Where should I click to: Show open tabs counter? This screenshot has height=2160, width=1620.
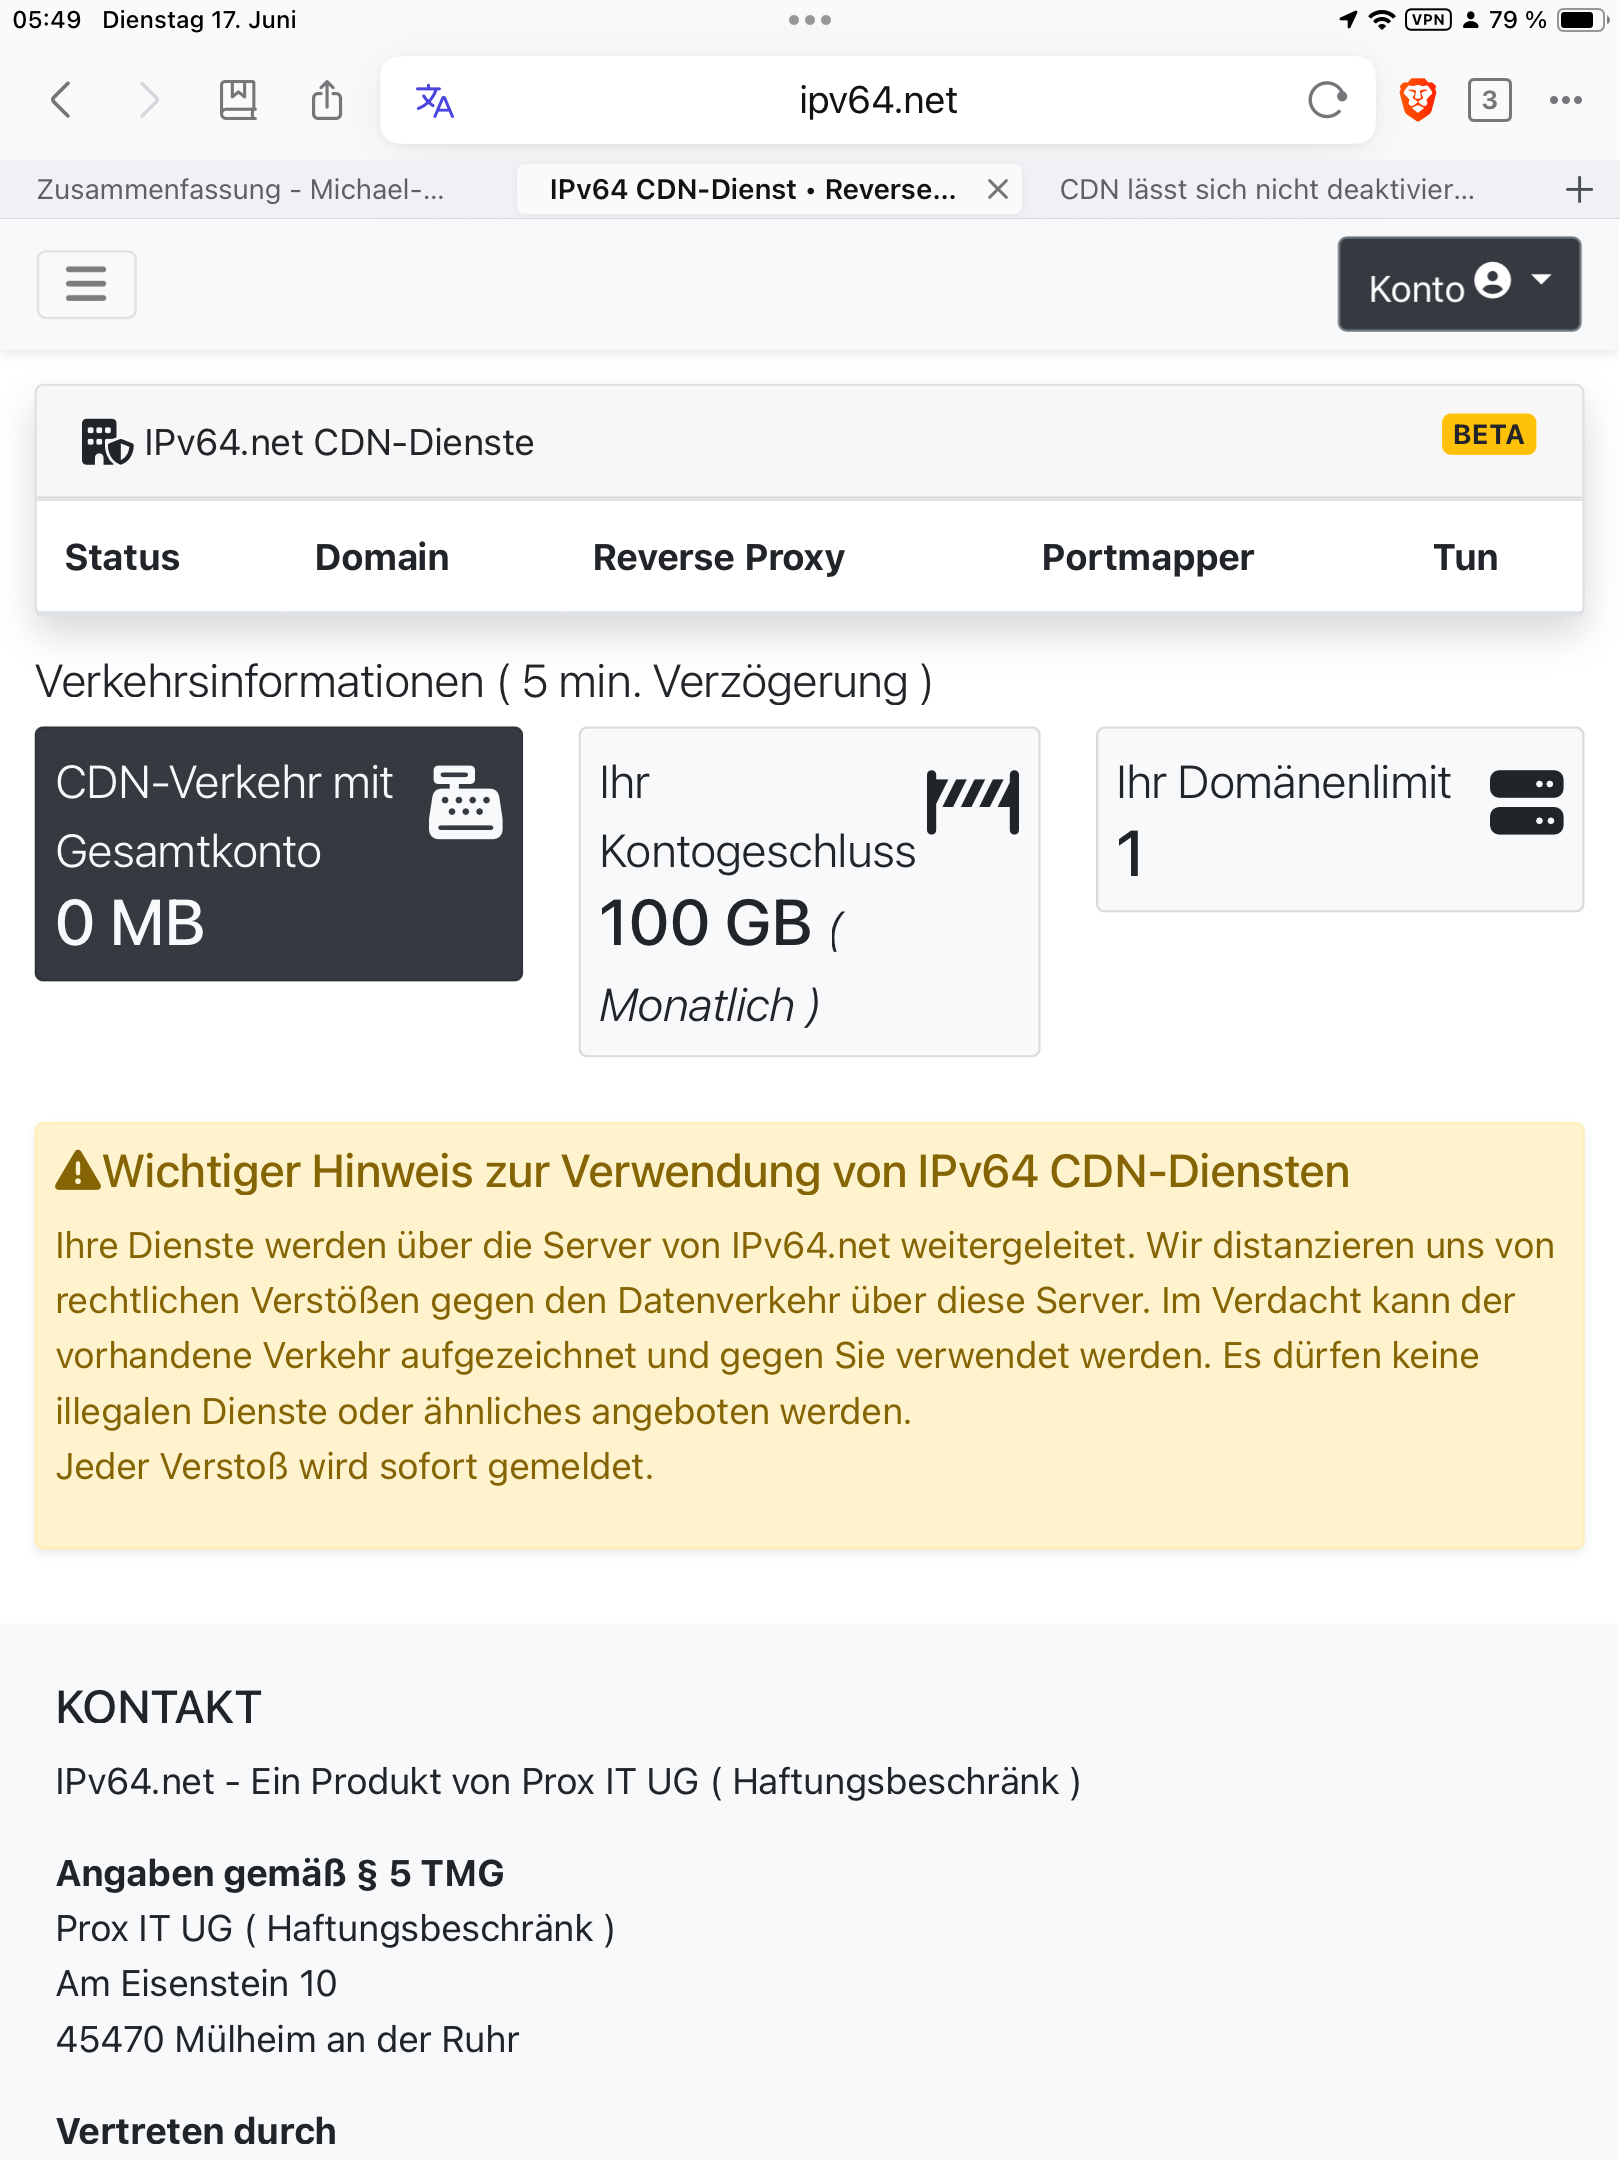coord(1490,100)
